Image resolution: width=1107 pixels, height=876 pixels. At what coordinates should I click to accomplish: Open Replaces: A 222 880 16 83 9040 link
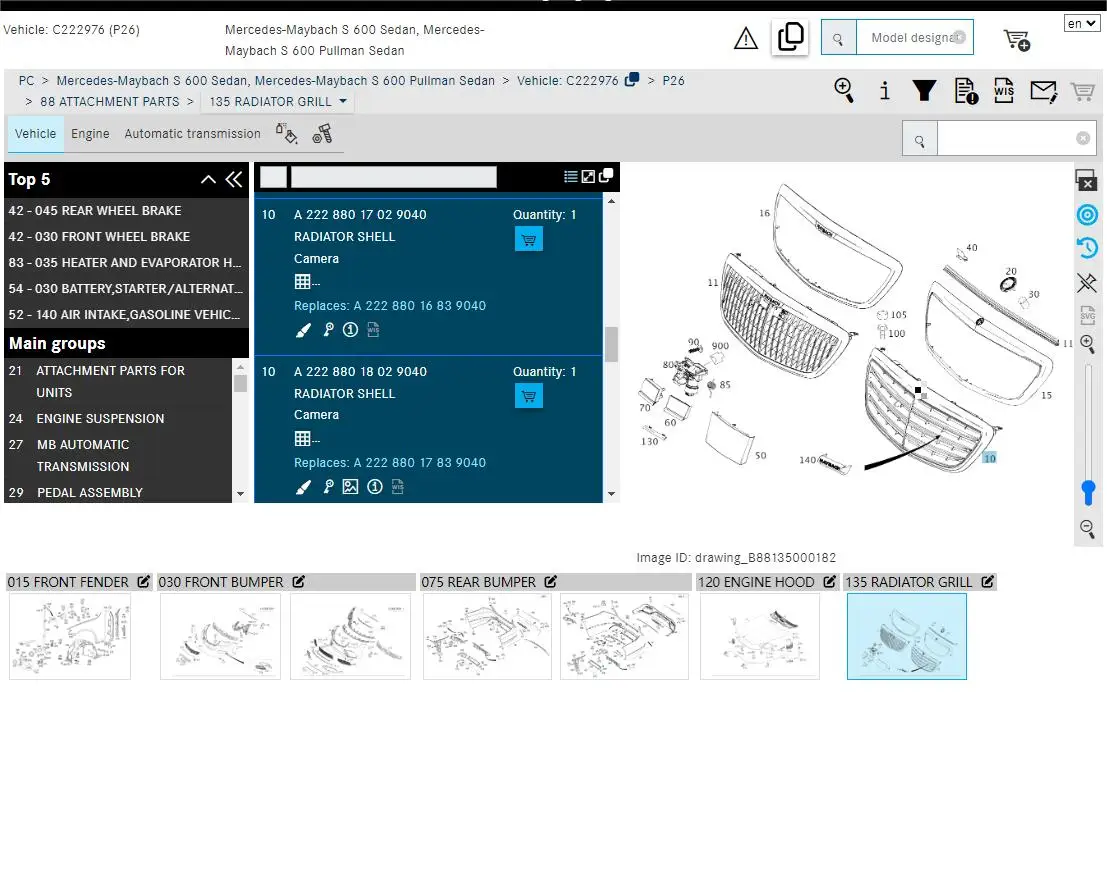[390, 306]
